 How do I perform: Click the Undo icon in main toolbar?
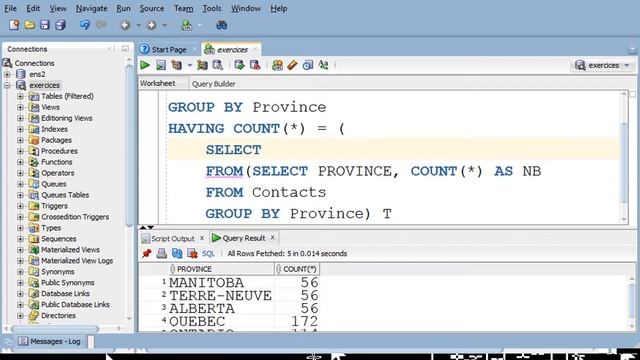click(84, 25)
